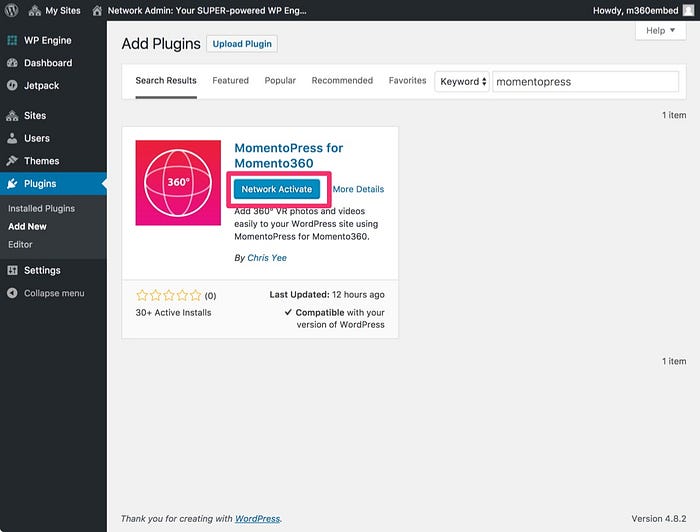The height and width of the screenshot is (532, 700).
Task: Click the plugin search field containing momentopress
Action: pos(586,82)
